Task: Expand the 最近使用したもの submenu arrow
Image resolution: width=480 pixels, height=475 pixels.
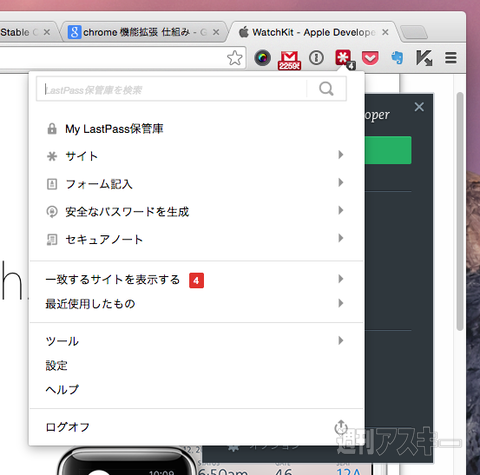Action: tap(340, 303)
